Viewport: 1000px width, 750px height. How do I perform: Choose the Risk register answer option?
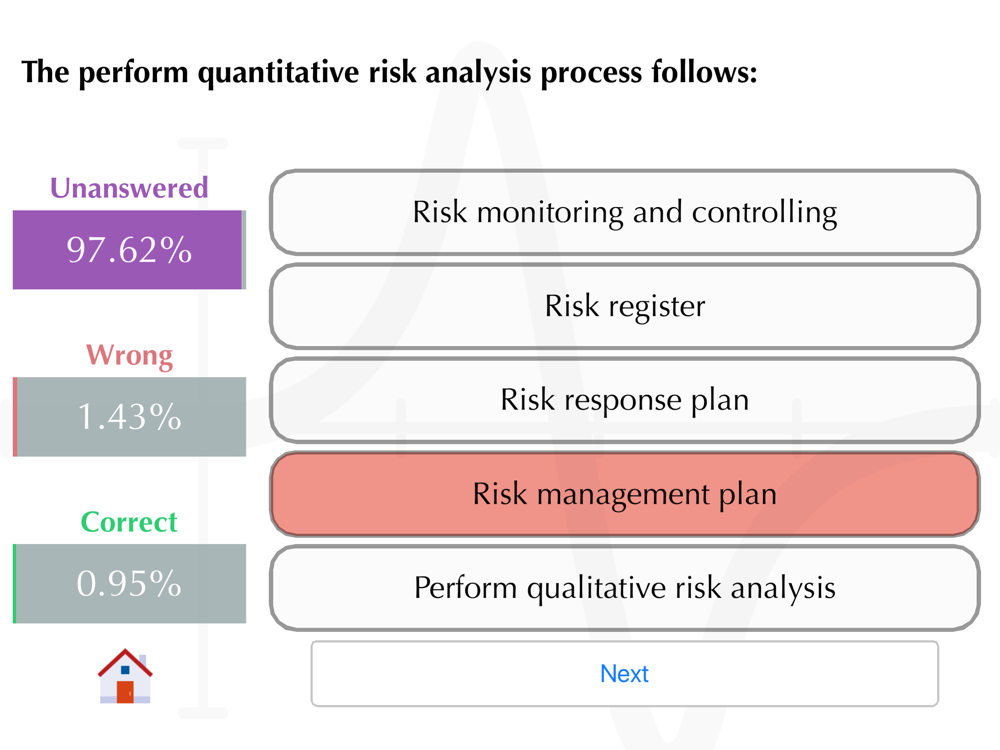point(624,306)
